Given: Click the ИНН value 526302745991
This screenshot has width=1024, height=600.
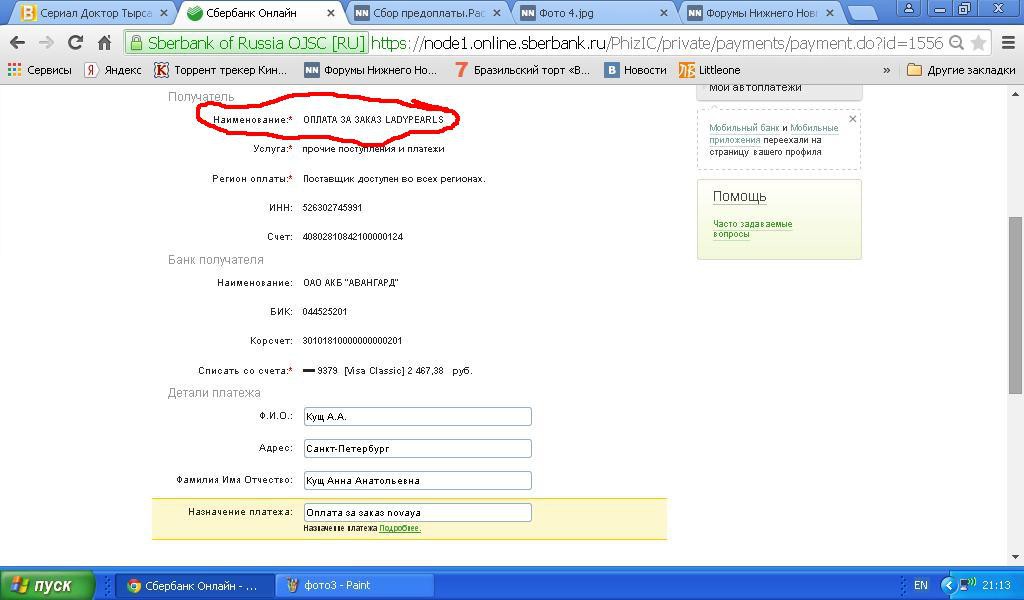Looking at the screenshot, I should 332,208.
